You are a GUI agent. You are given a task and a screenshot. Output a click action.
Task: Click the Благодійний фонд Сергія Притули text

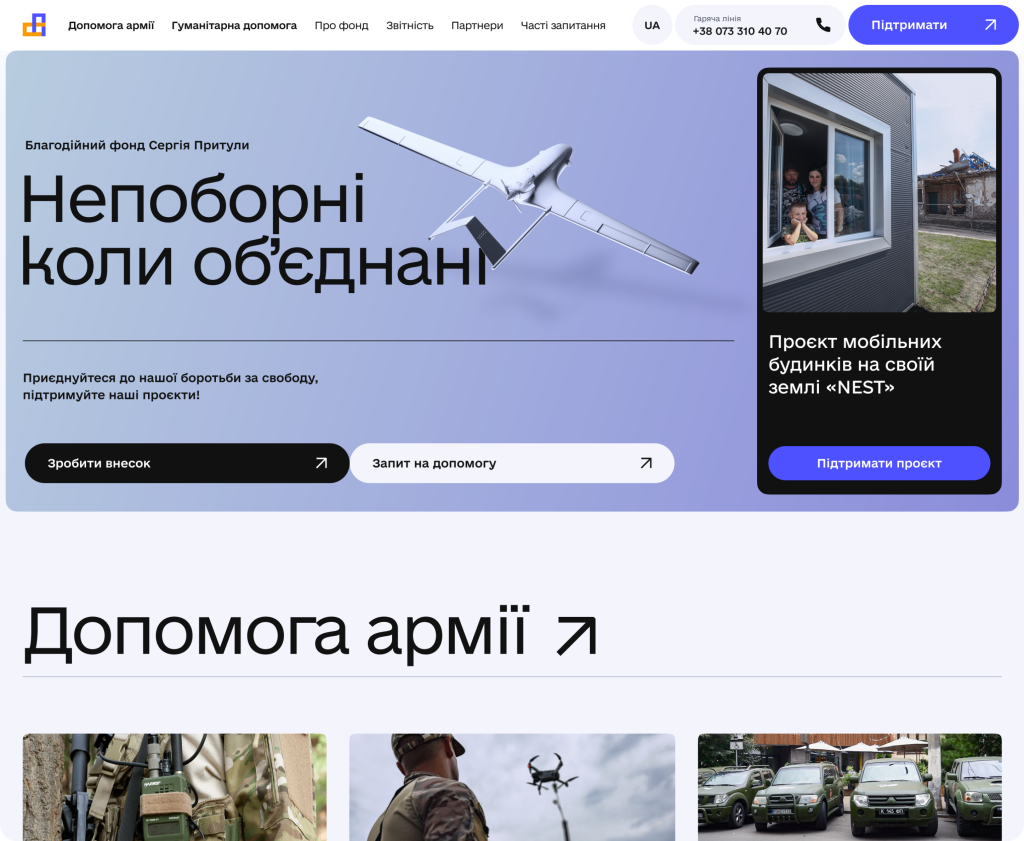(x=137, y=145)
